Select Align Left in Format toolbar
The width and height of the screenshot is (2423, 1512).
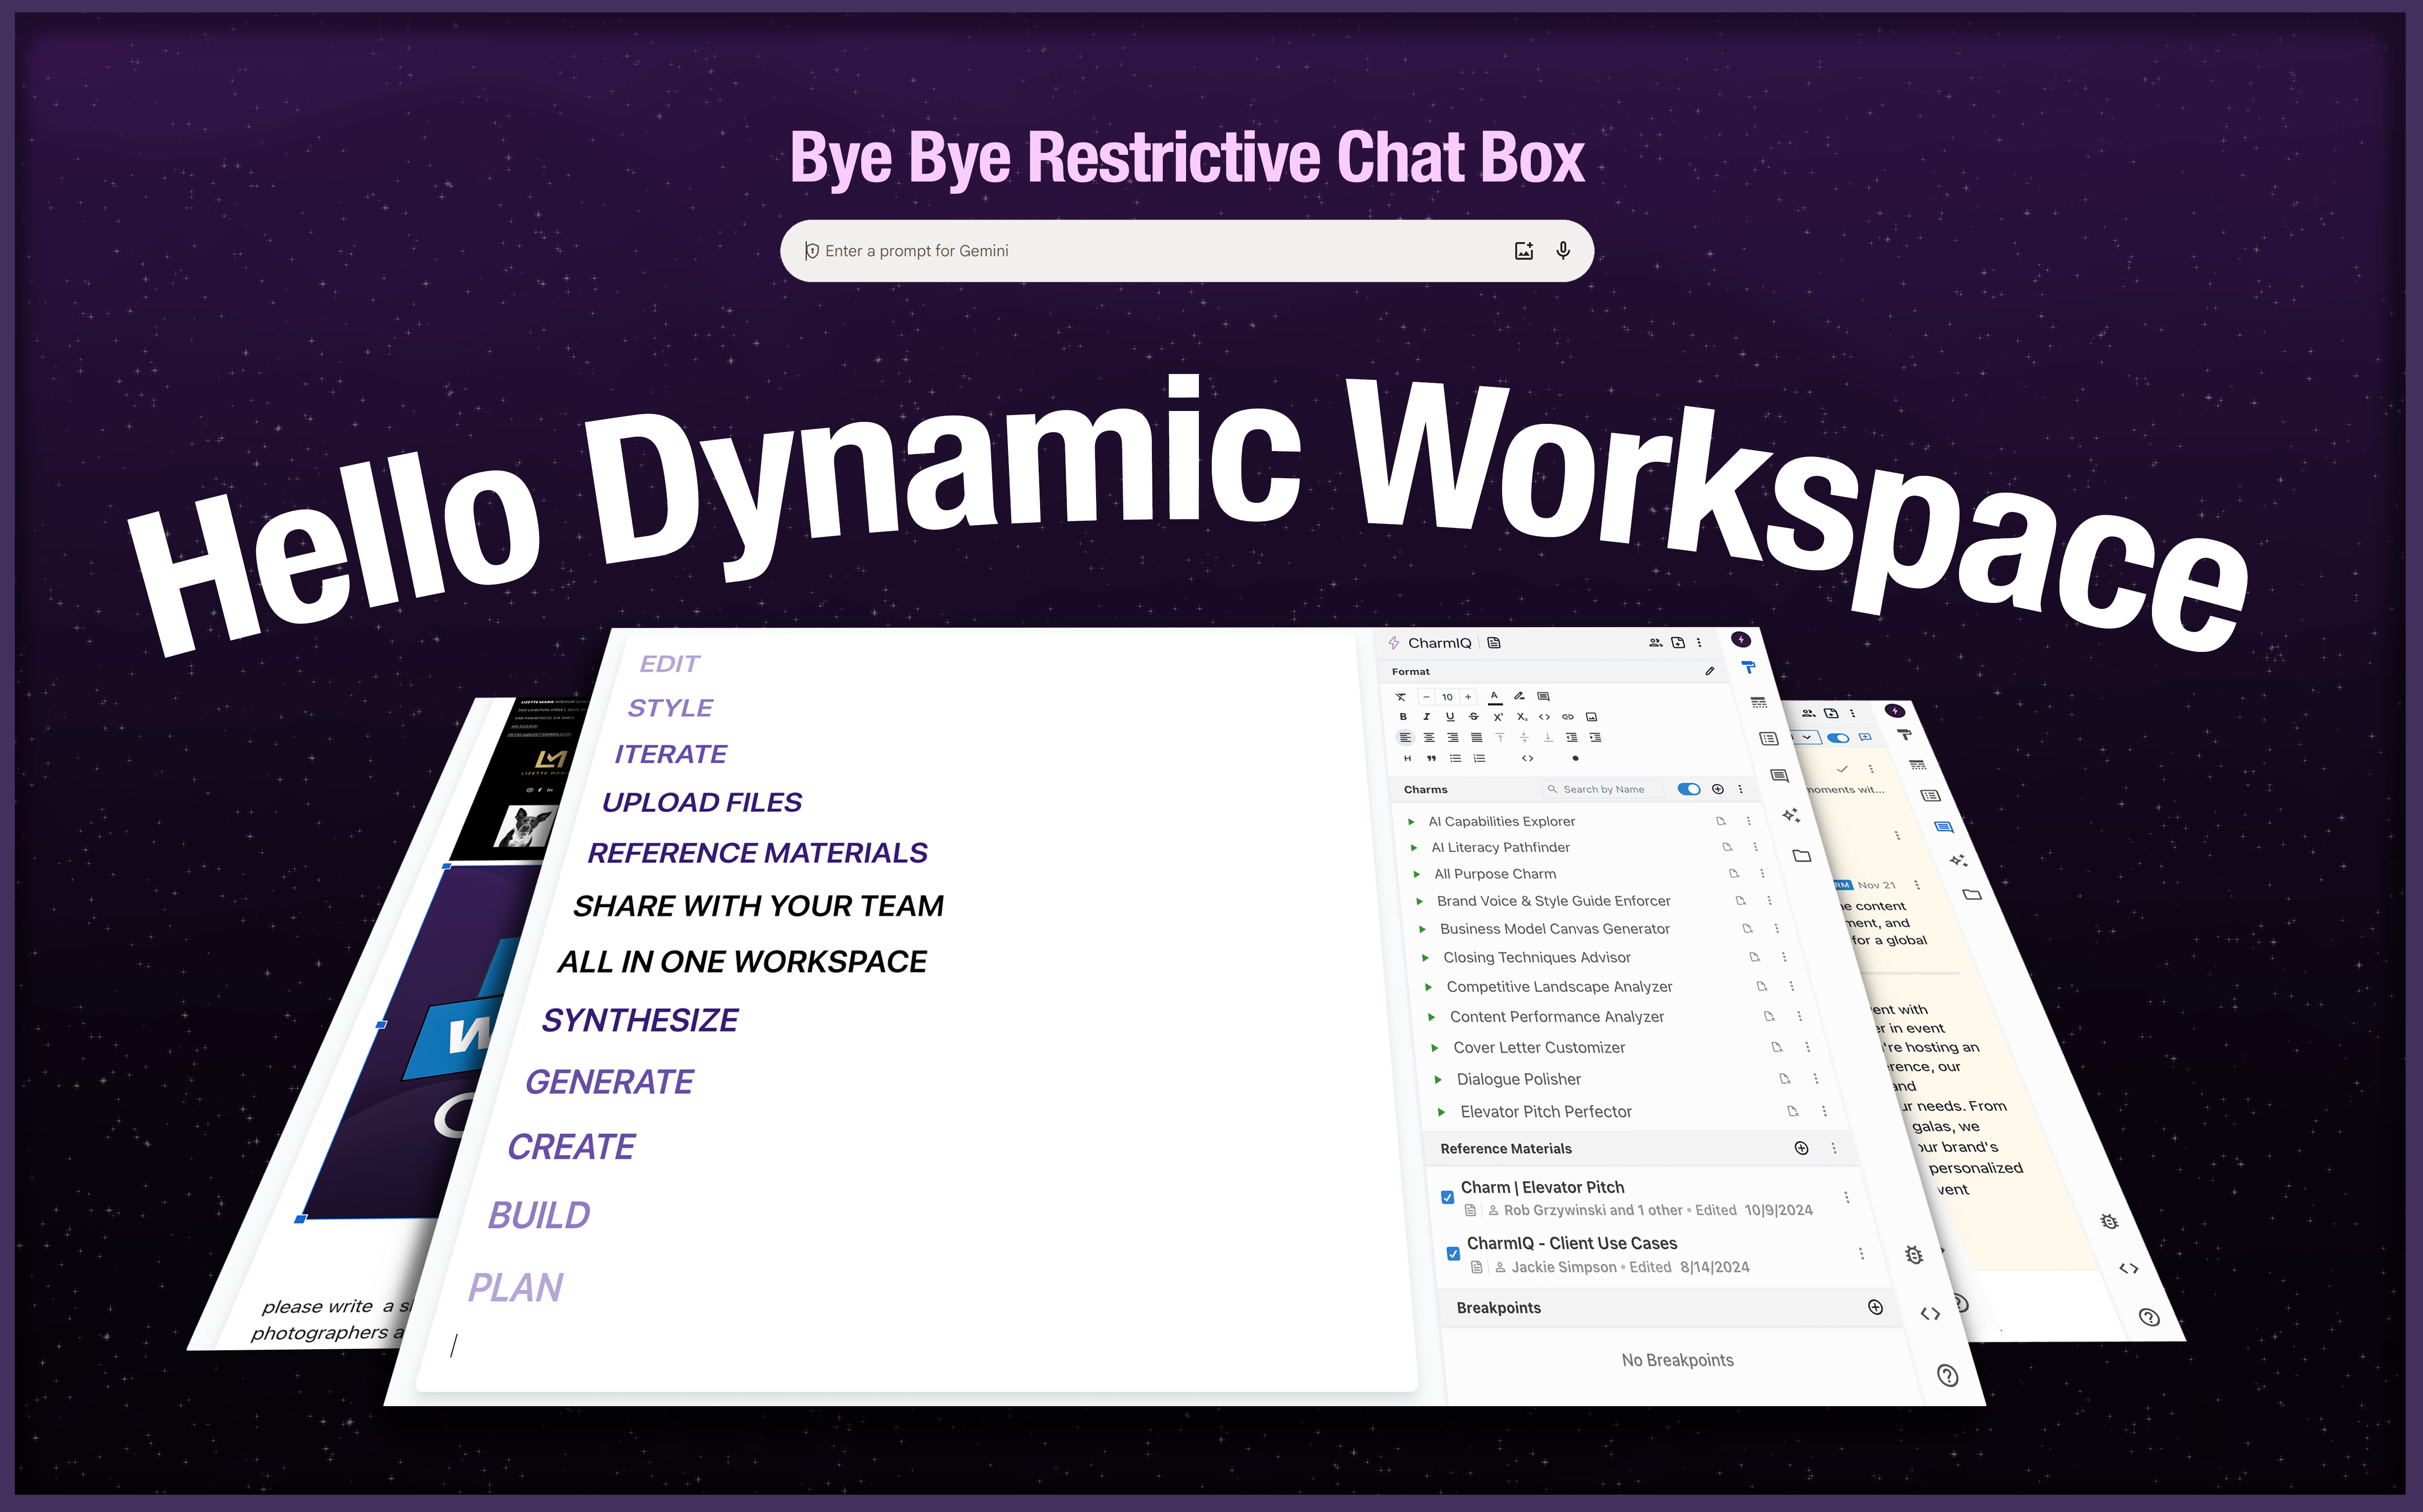[x=1405, y=738]
